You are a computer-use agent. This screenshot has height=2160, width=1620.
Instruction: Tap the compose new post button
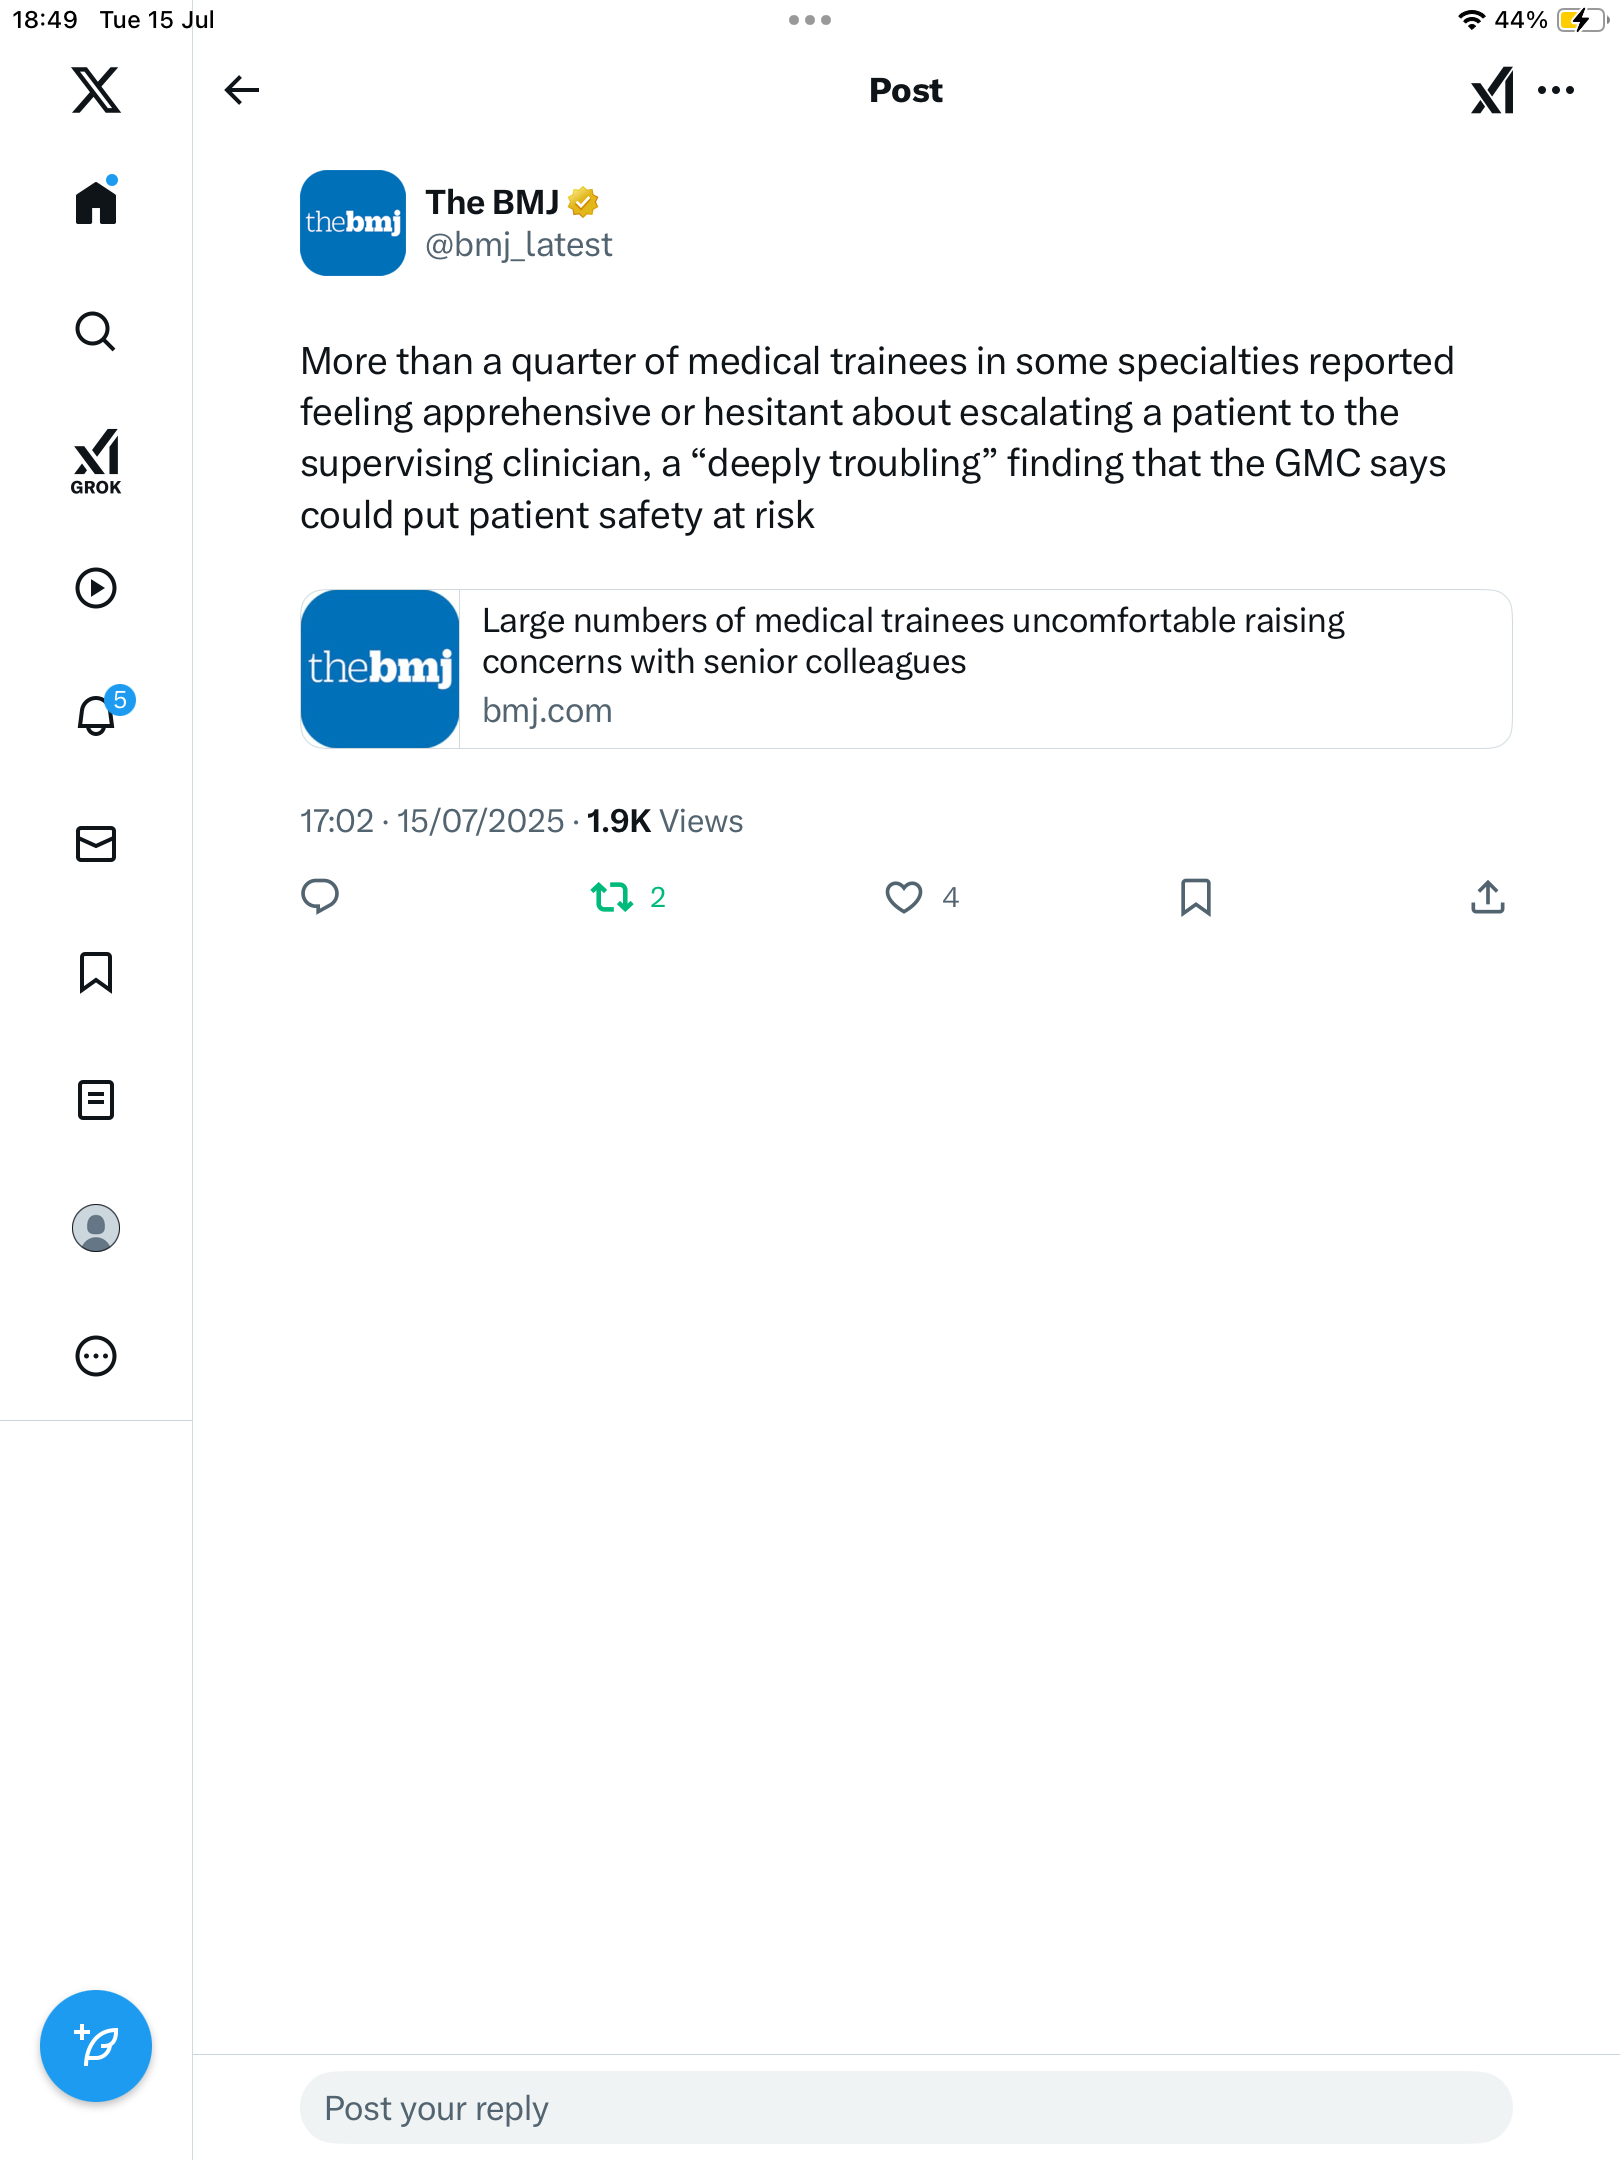tap(96, 2046)
